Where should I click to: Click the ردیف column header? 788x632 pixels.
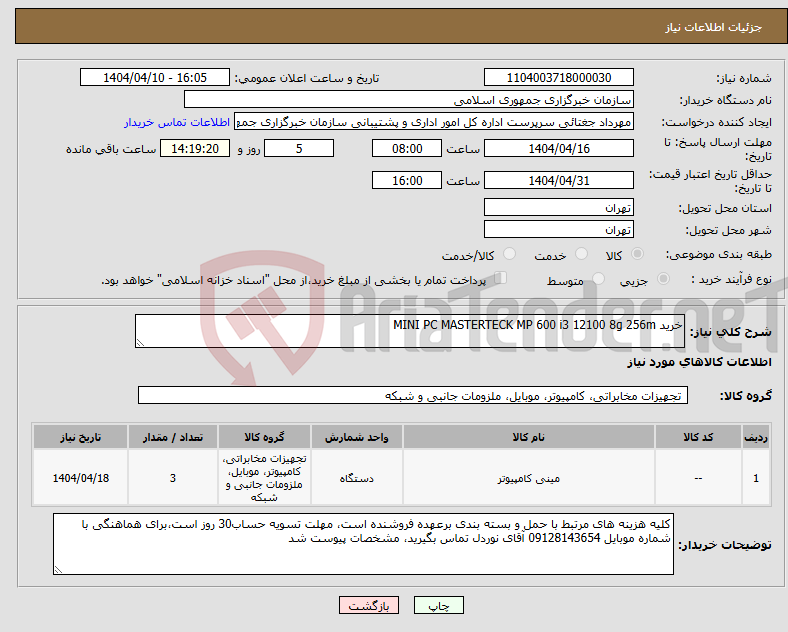pos(756,437)
